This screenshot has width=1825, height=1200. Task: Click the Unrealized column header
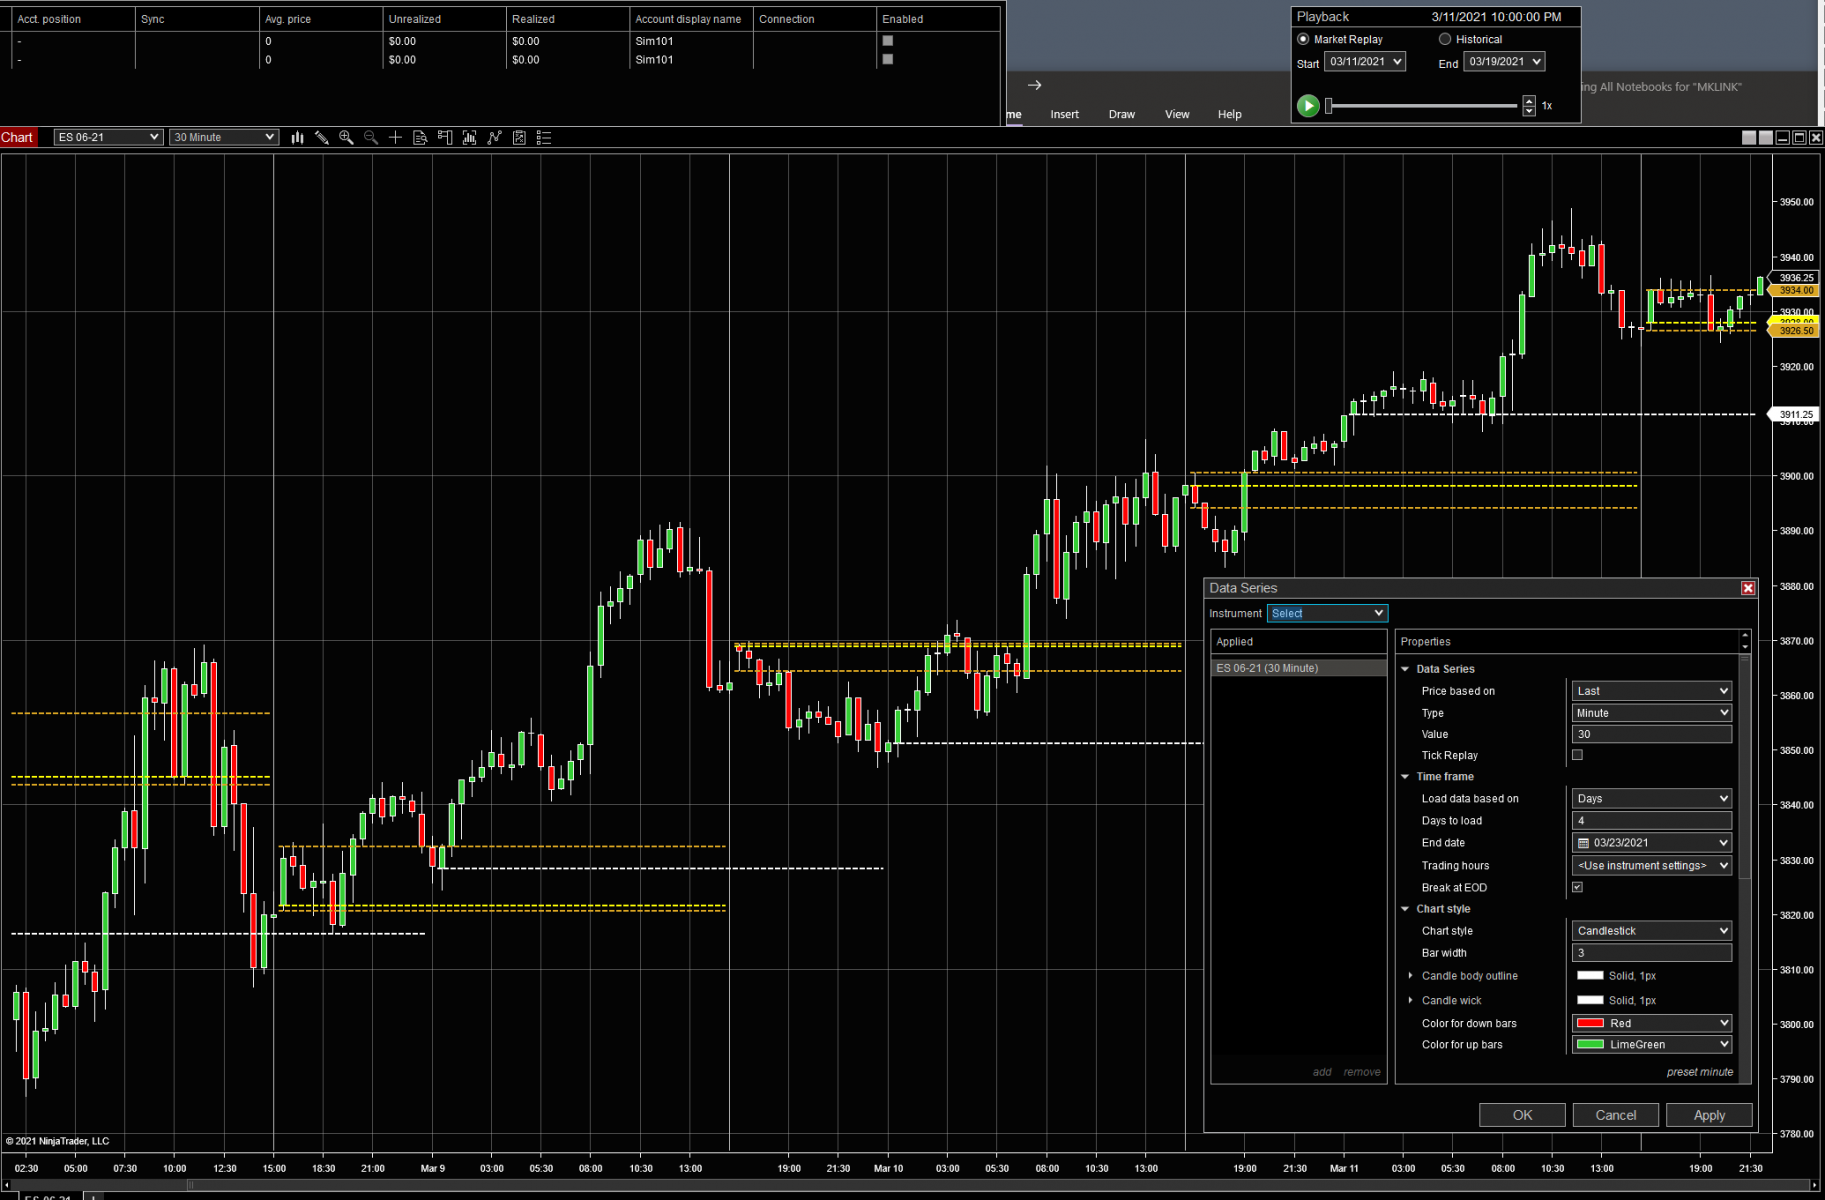[x=443, y=19]
